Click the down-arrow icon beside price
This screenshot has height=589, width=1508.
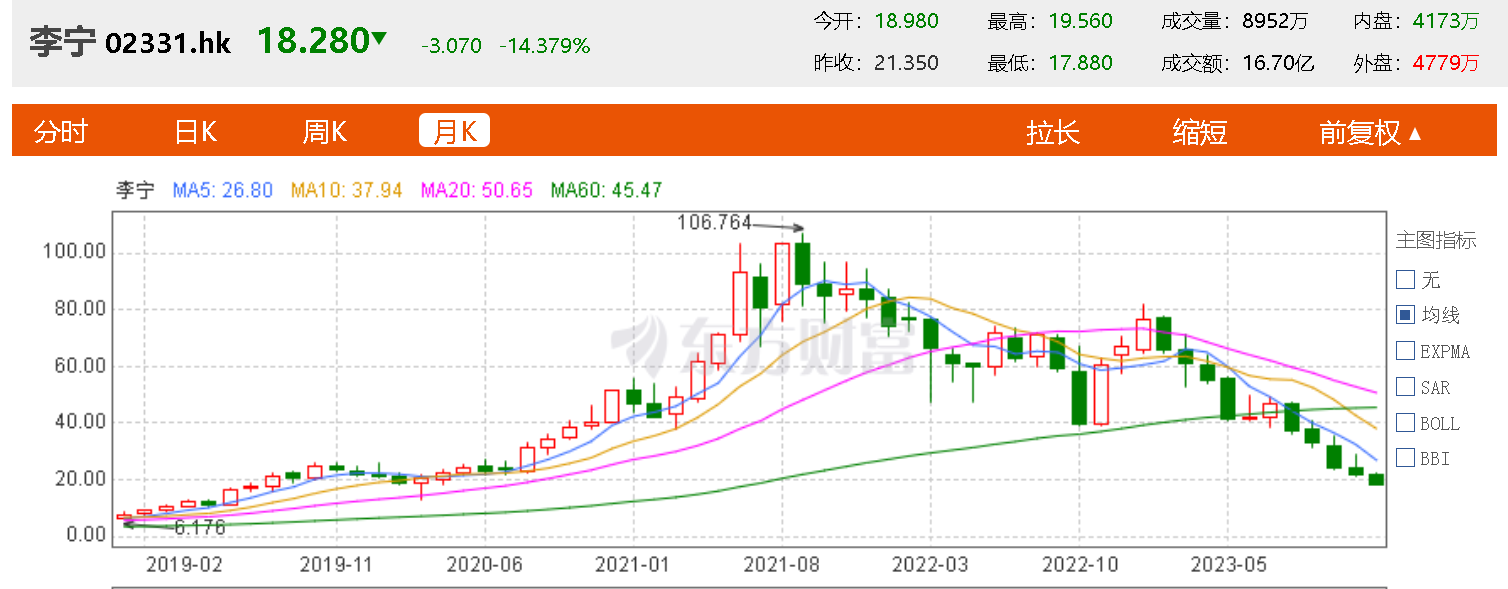pyautogui.click(x=379, y=40)
